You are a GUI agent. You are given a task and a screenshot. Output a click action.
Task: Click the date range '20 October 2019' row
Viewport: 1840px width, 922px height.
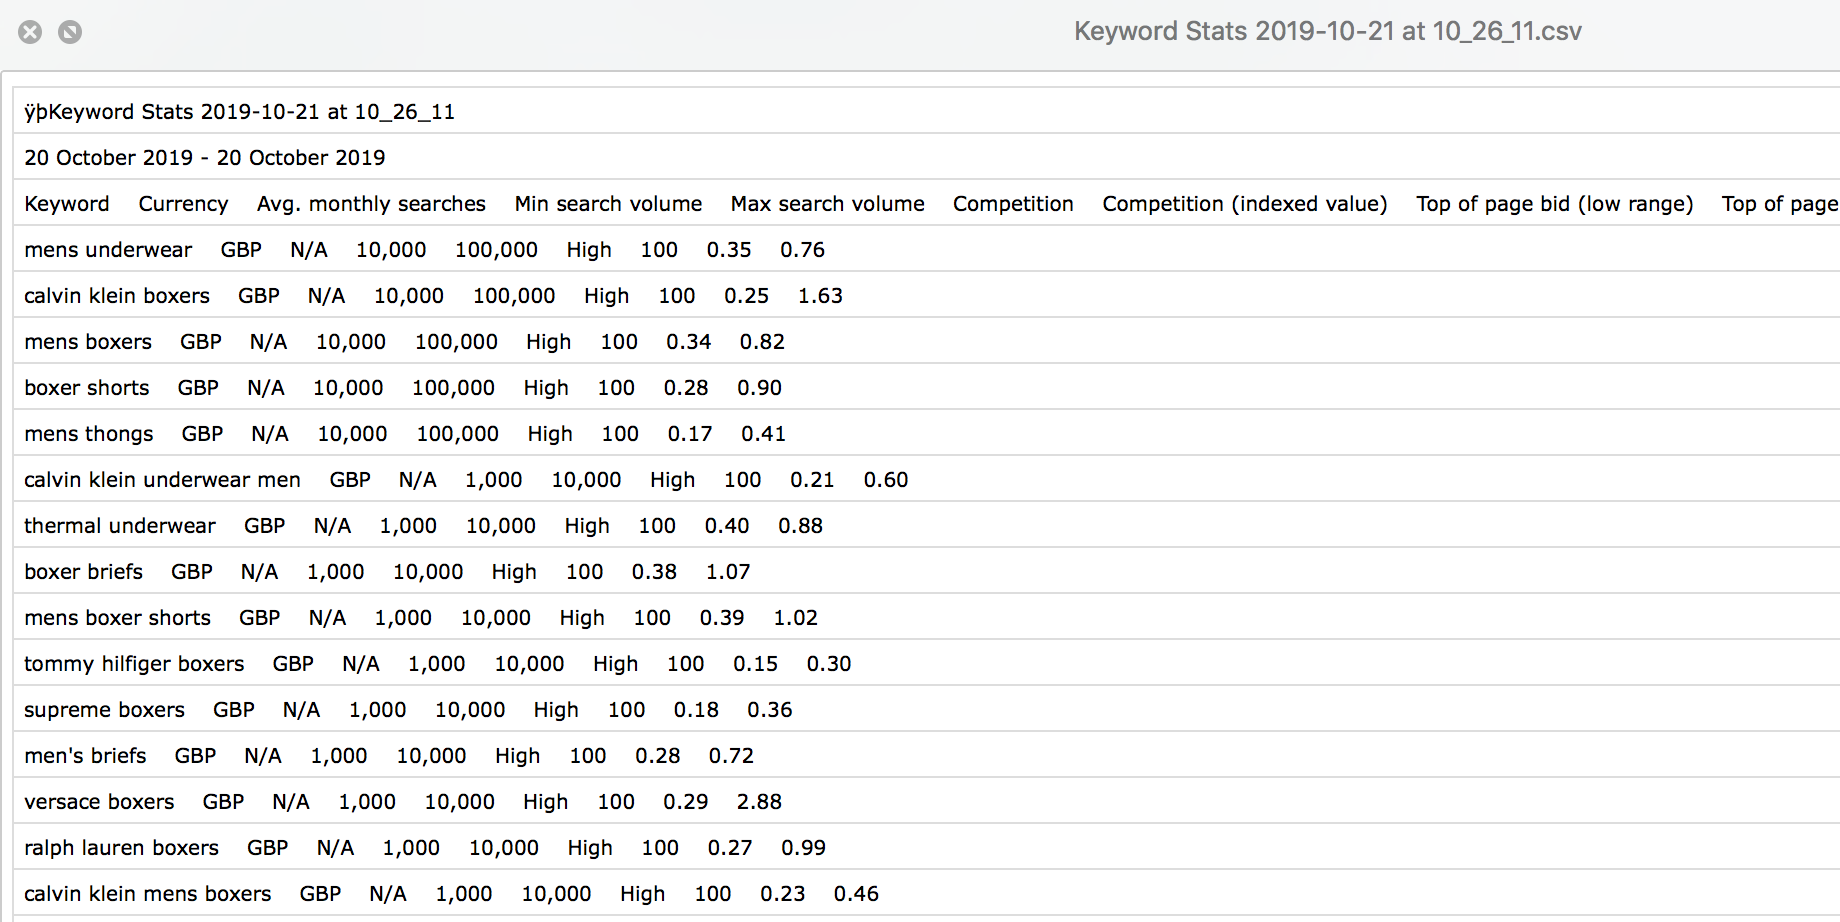[x=205, y=158]
